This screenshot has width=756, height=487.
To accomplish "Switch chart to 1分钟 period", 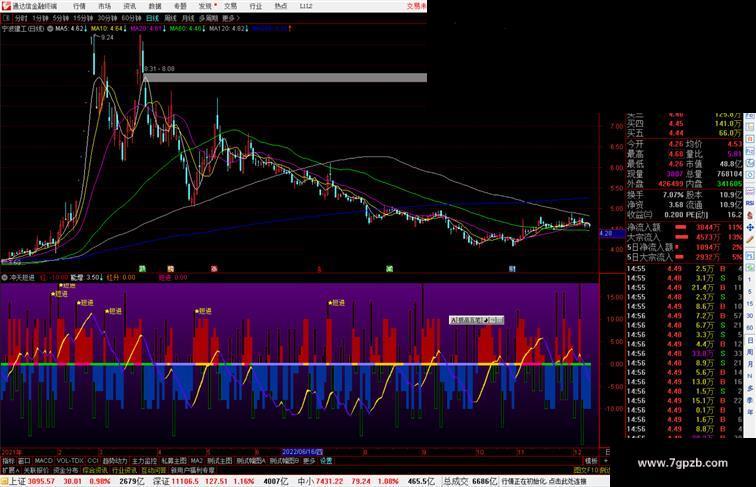I will [40, 18].
